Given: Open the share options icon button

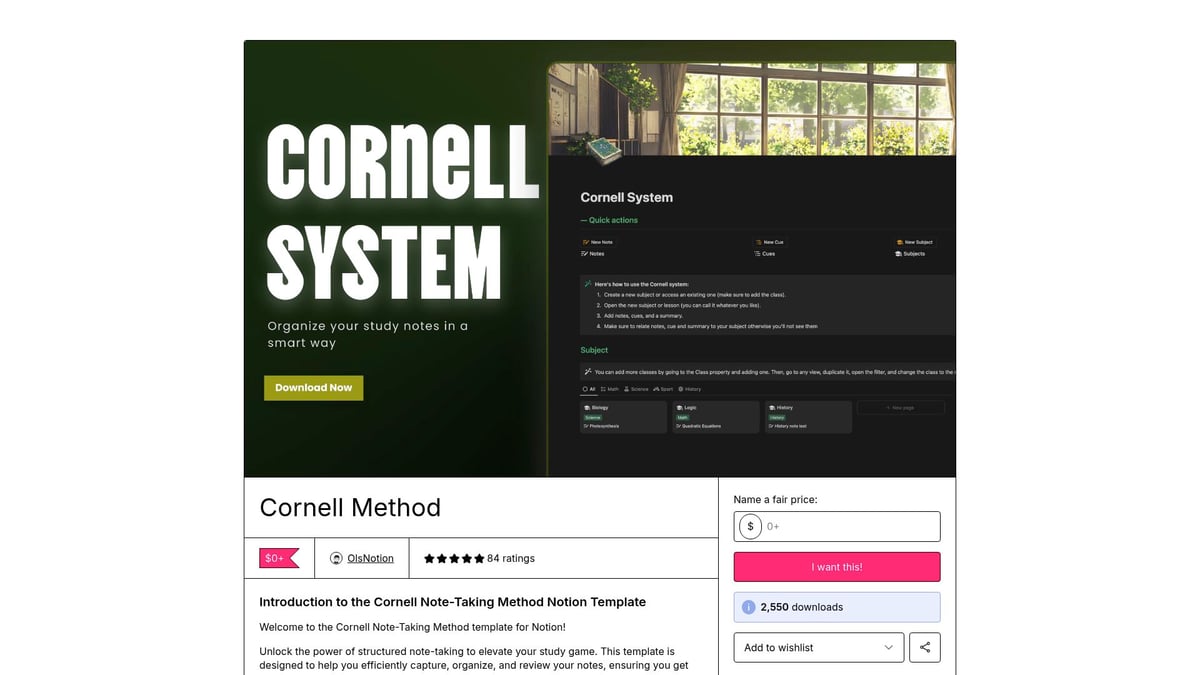Looking at the screenshot, I should 925,647.
